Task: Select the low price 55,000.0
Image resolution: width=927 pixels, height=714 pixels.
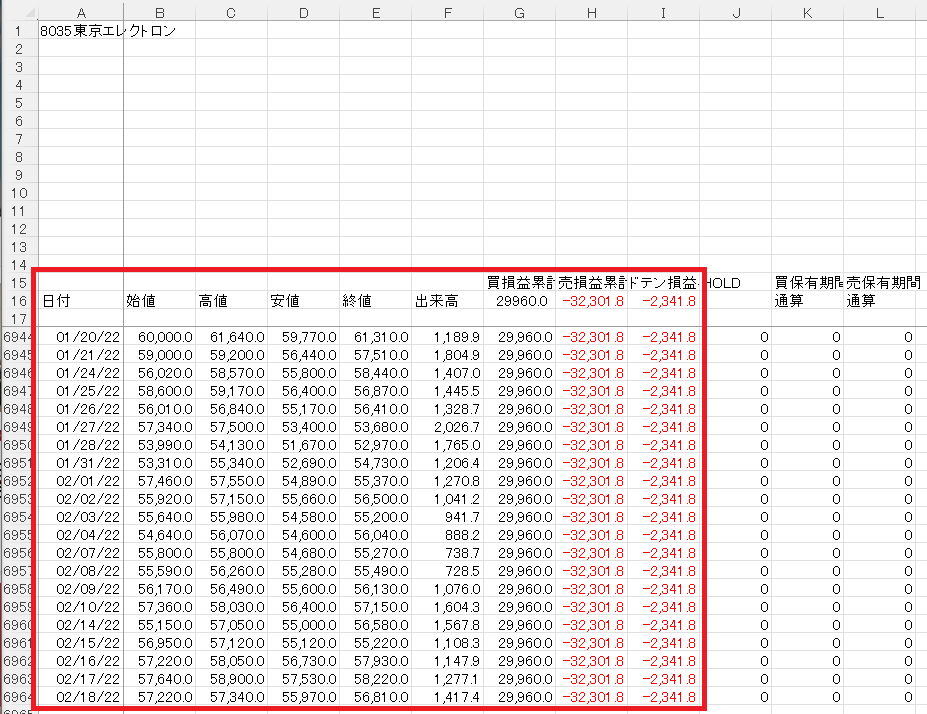Action: (304, 625)
